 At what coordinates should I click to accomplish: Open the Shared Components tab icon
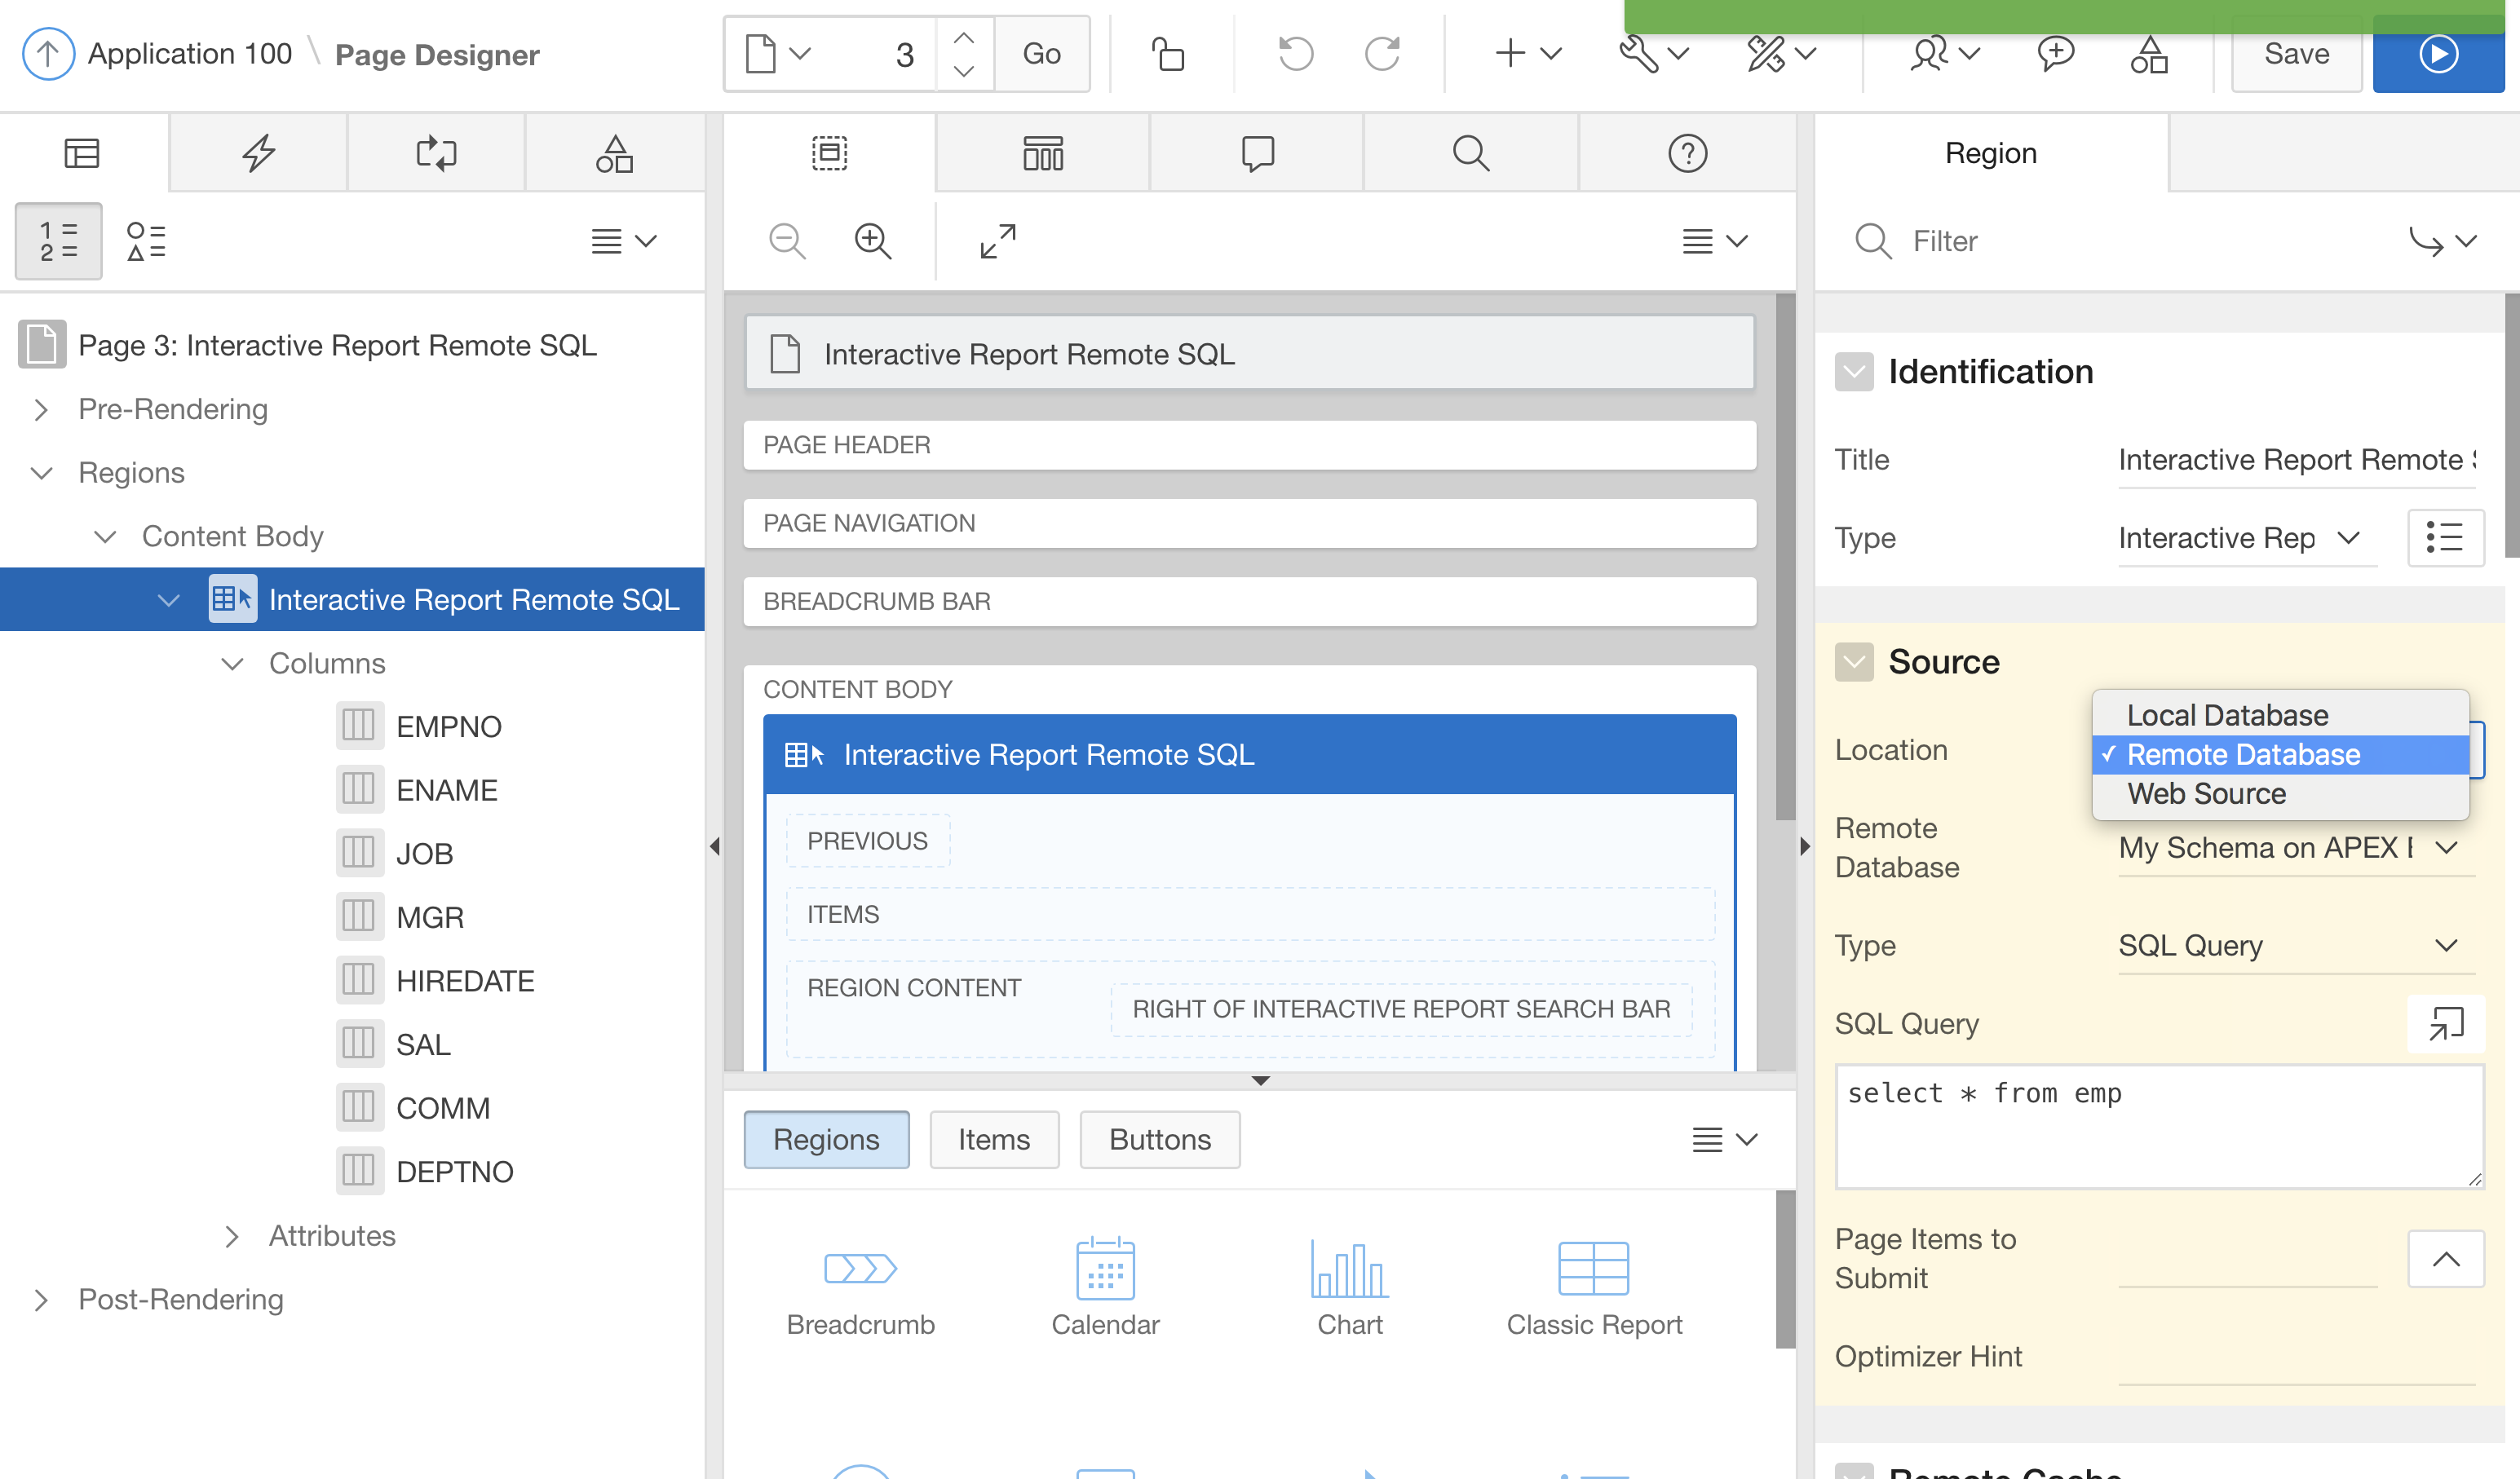pos(614,153)
